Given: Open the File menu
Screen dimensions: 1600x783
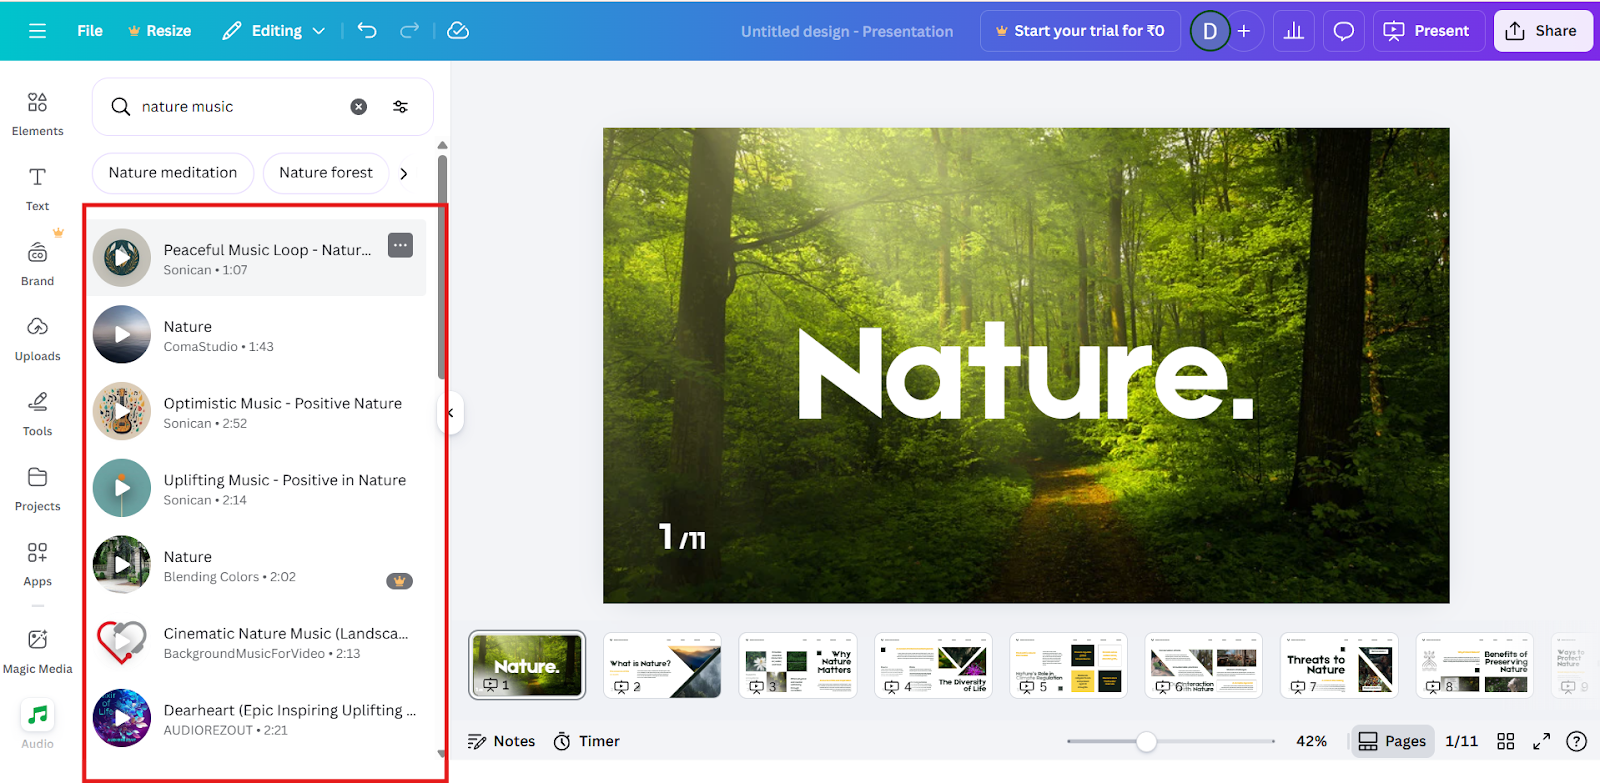Looking at the screenshot, I should click(x=90, y=31).
